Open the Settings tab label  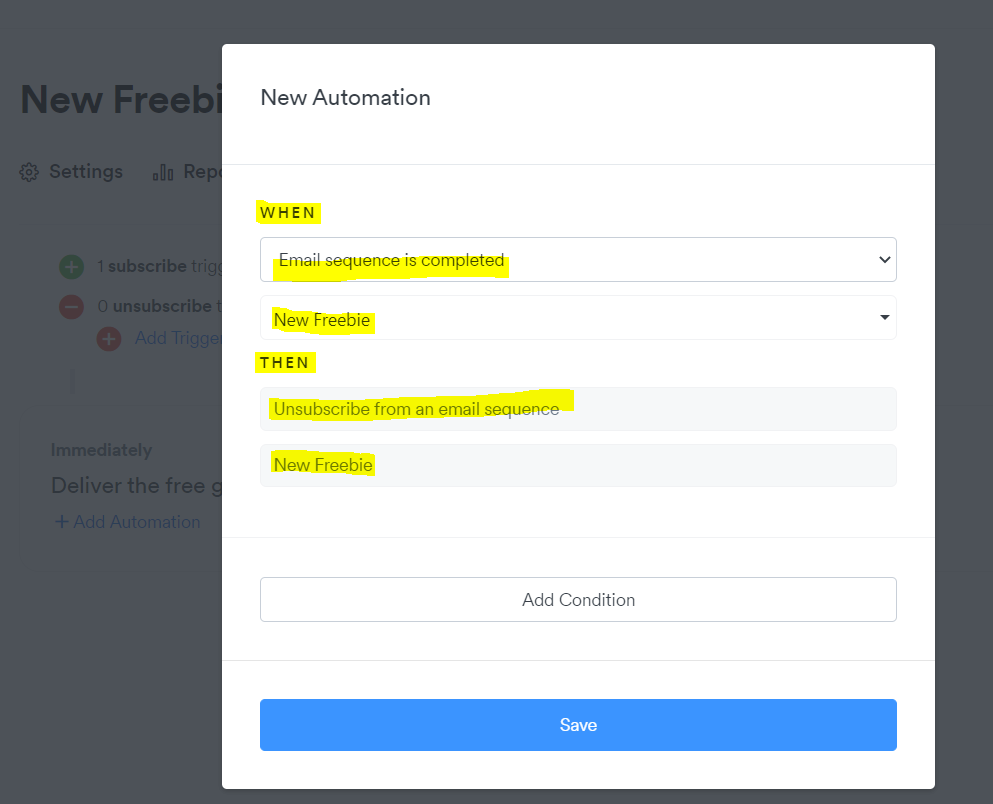[86, 172]
